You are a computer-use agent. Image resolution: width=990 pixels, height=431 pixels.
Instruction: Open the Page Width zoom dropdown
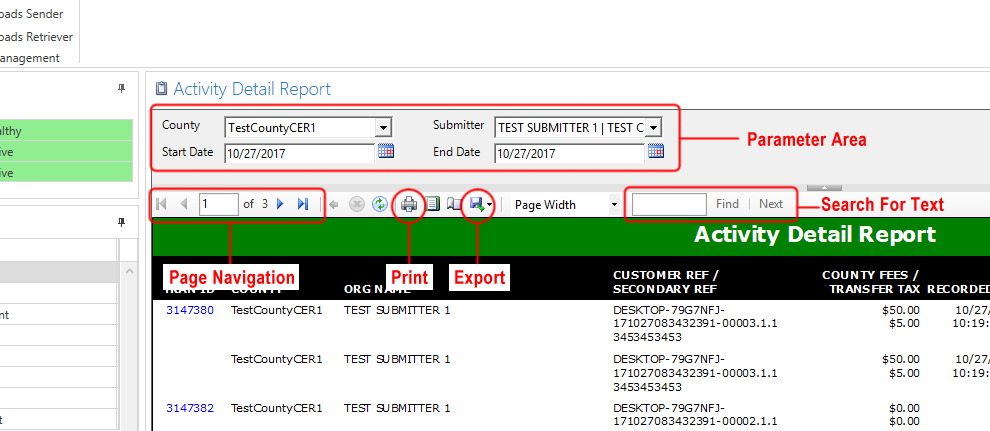(613, 205)
